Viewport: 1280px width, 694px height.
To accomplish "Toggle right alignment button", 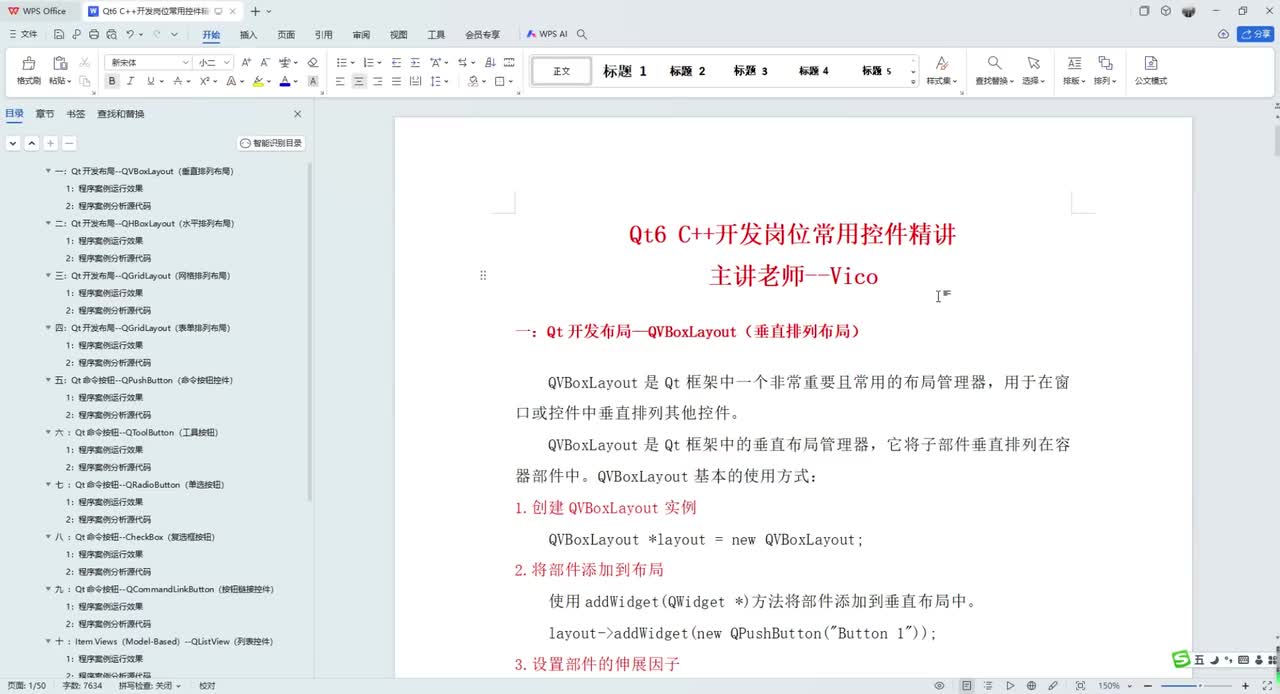I will click(377, 81).
